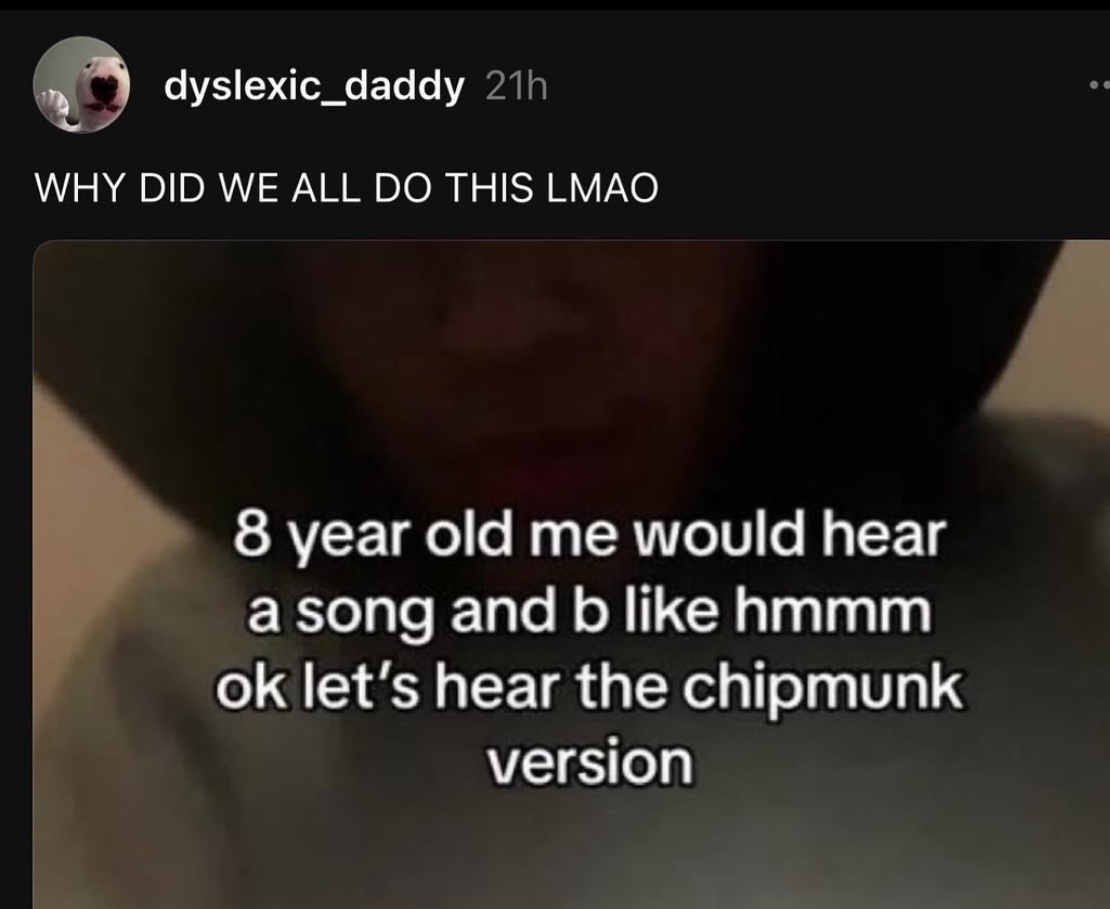Click the word 'version' in the overlay
This screenshot has width=1110, height=909.
589,763
